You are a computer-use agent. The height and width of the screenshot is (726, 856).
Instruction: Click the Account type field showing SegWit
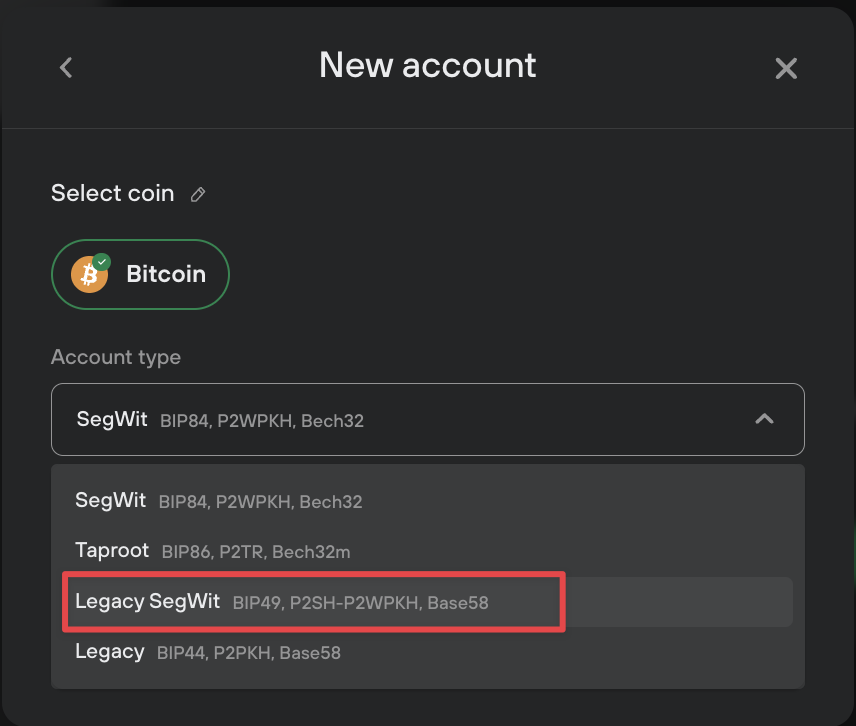point(427,419)
